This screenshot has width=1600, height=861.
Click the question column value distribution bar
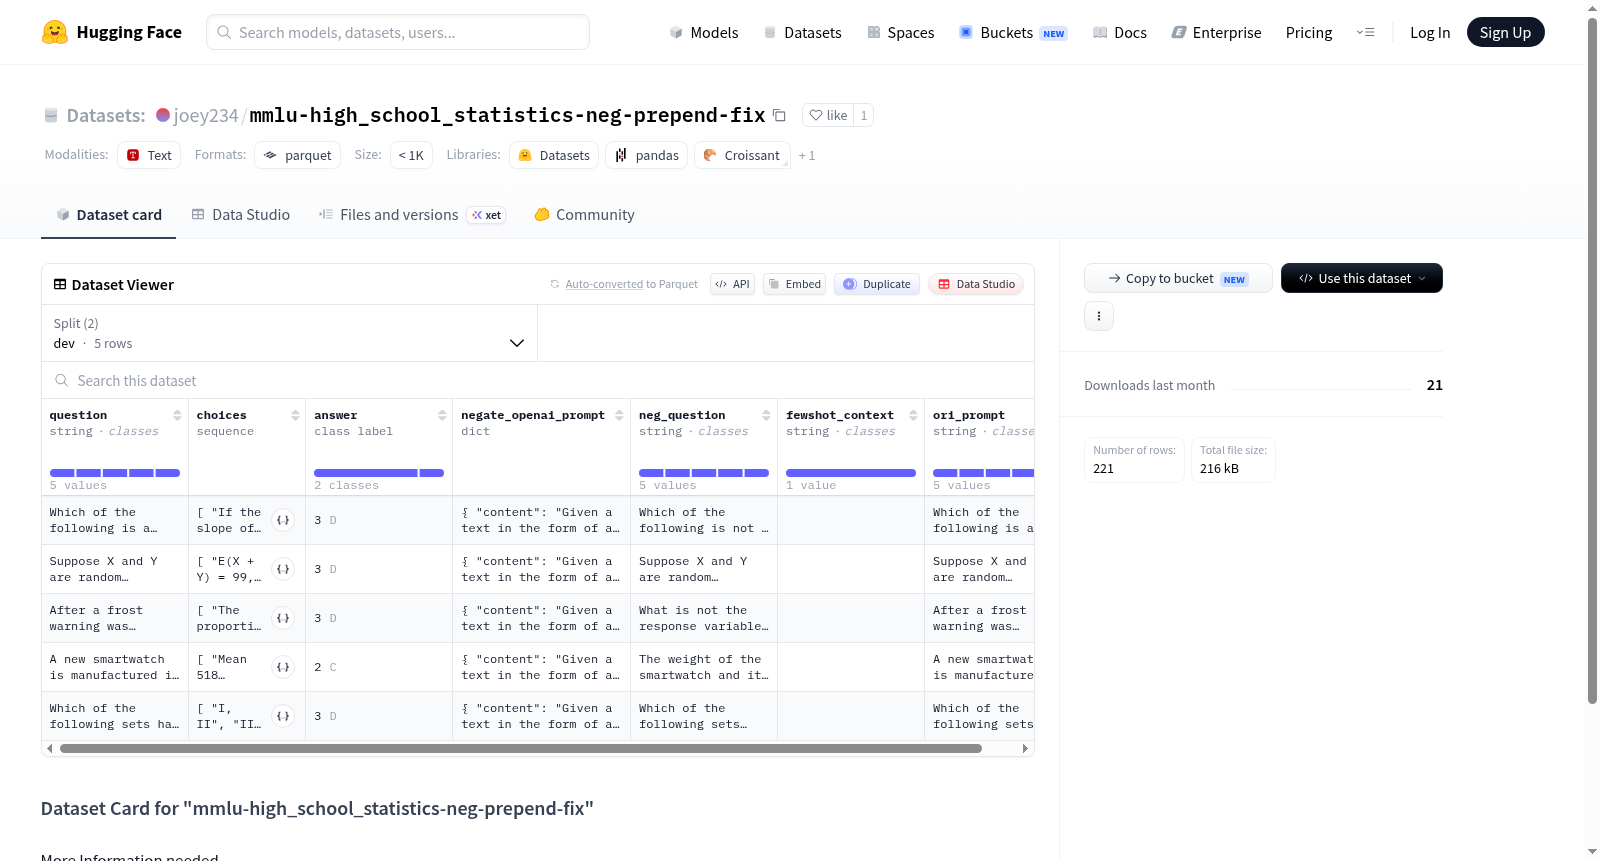tap(115, 473)
